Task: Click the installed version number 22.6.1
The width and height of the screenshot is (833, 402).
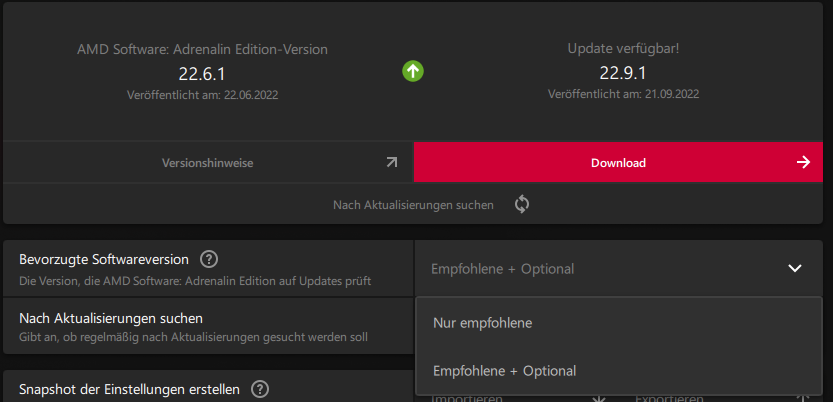Action: (x=202, y=74)
